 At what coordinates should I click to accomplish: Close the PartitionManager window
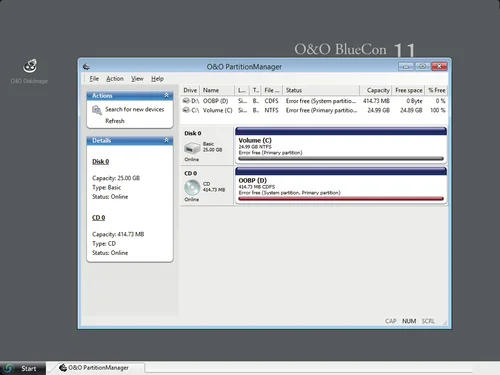click(439, 66)
